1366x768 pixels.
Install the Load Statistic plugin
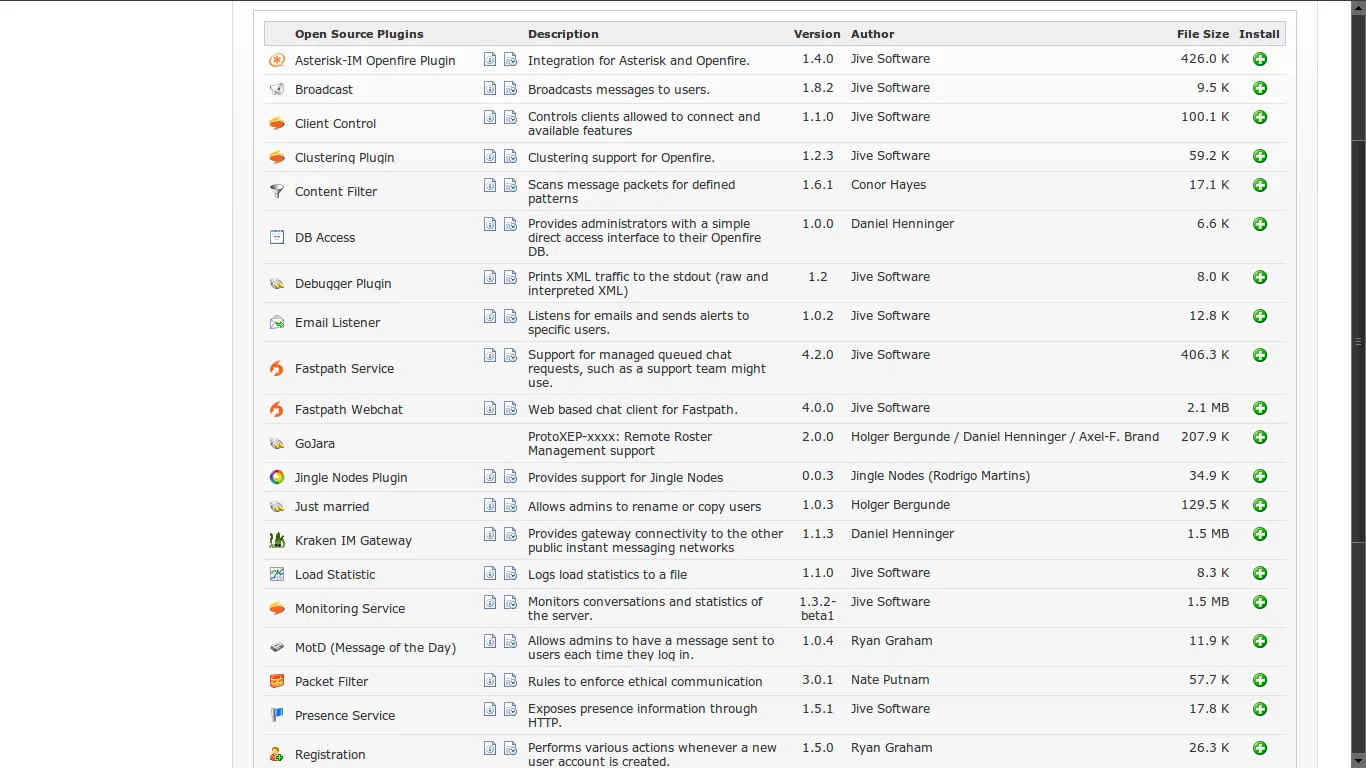1260,573
